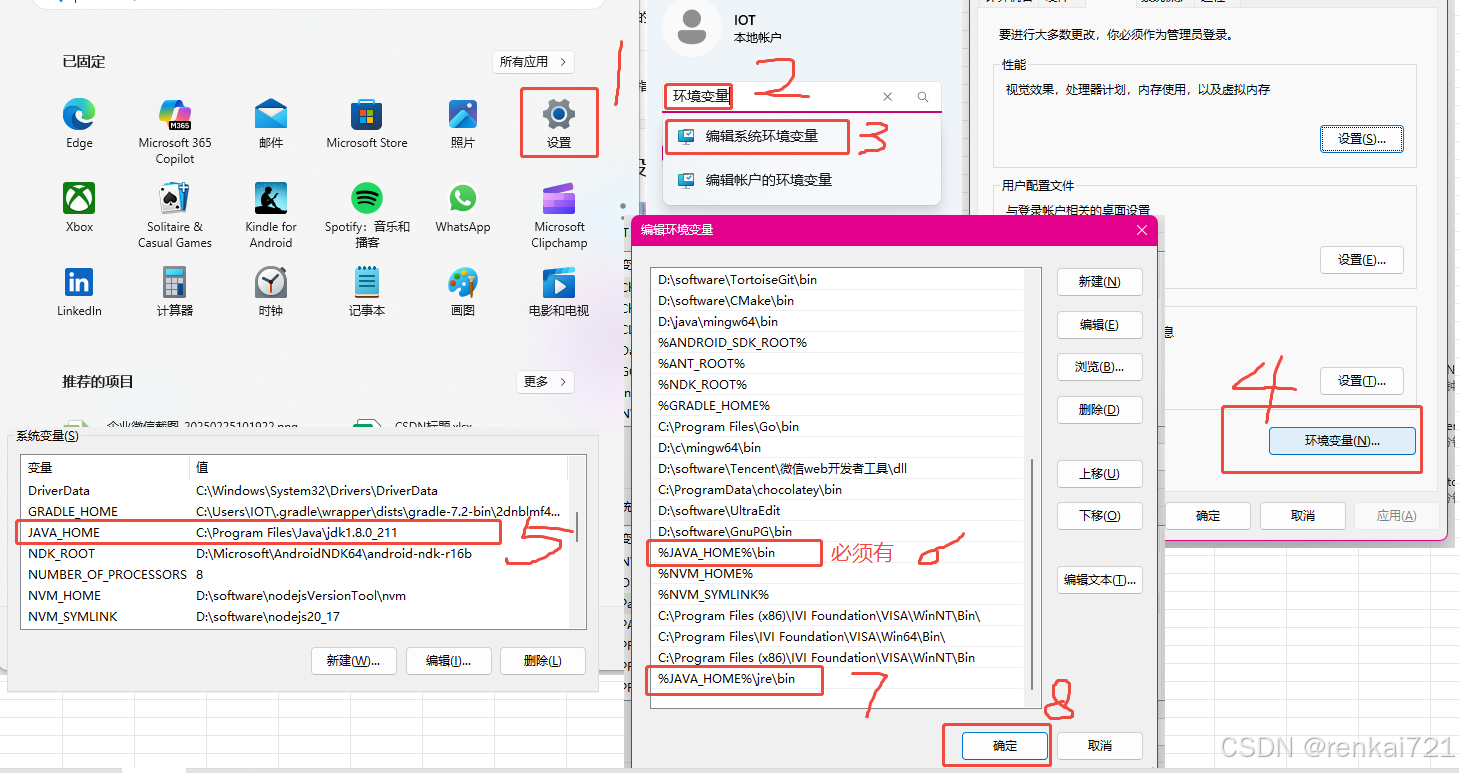Launch the Xbox app
Image resolution: width=1459 pixels, height=773 pixels.
pyautogui.click(x=79, y=207)
